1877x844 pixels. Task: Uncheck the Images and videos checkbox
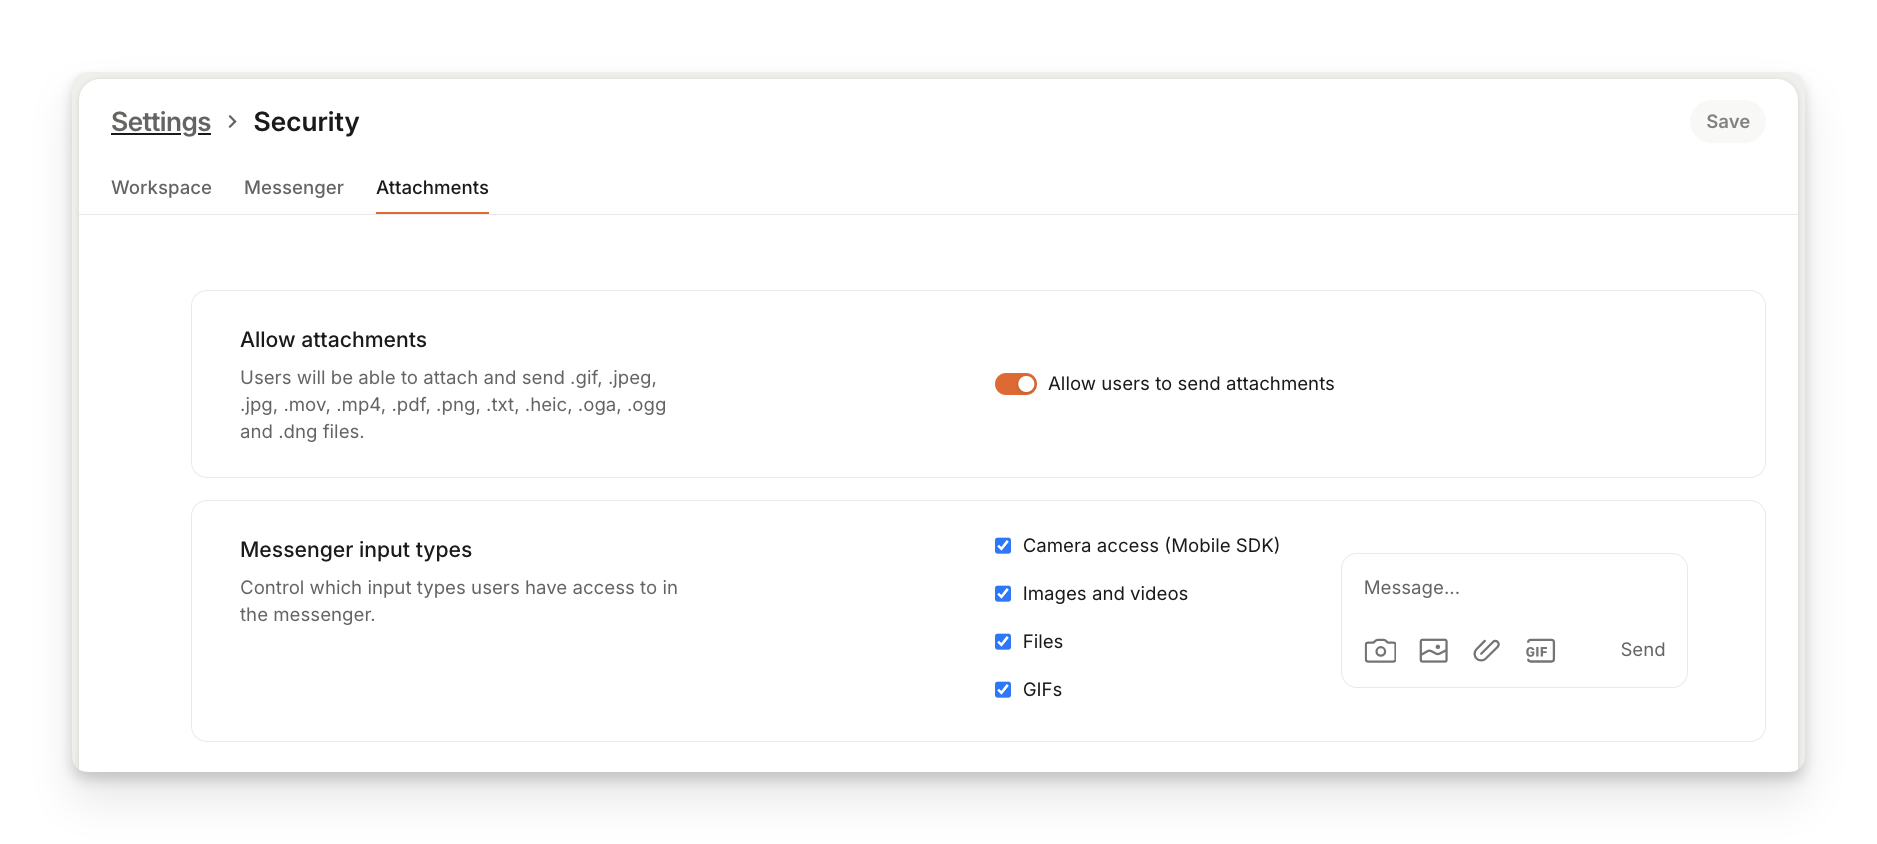coord(1003,594)
